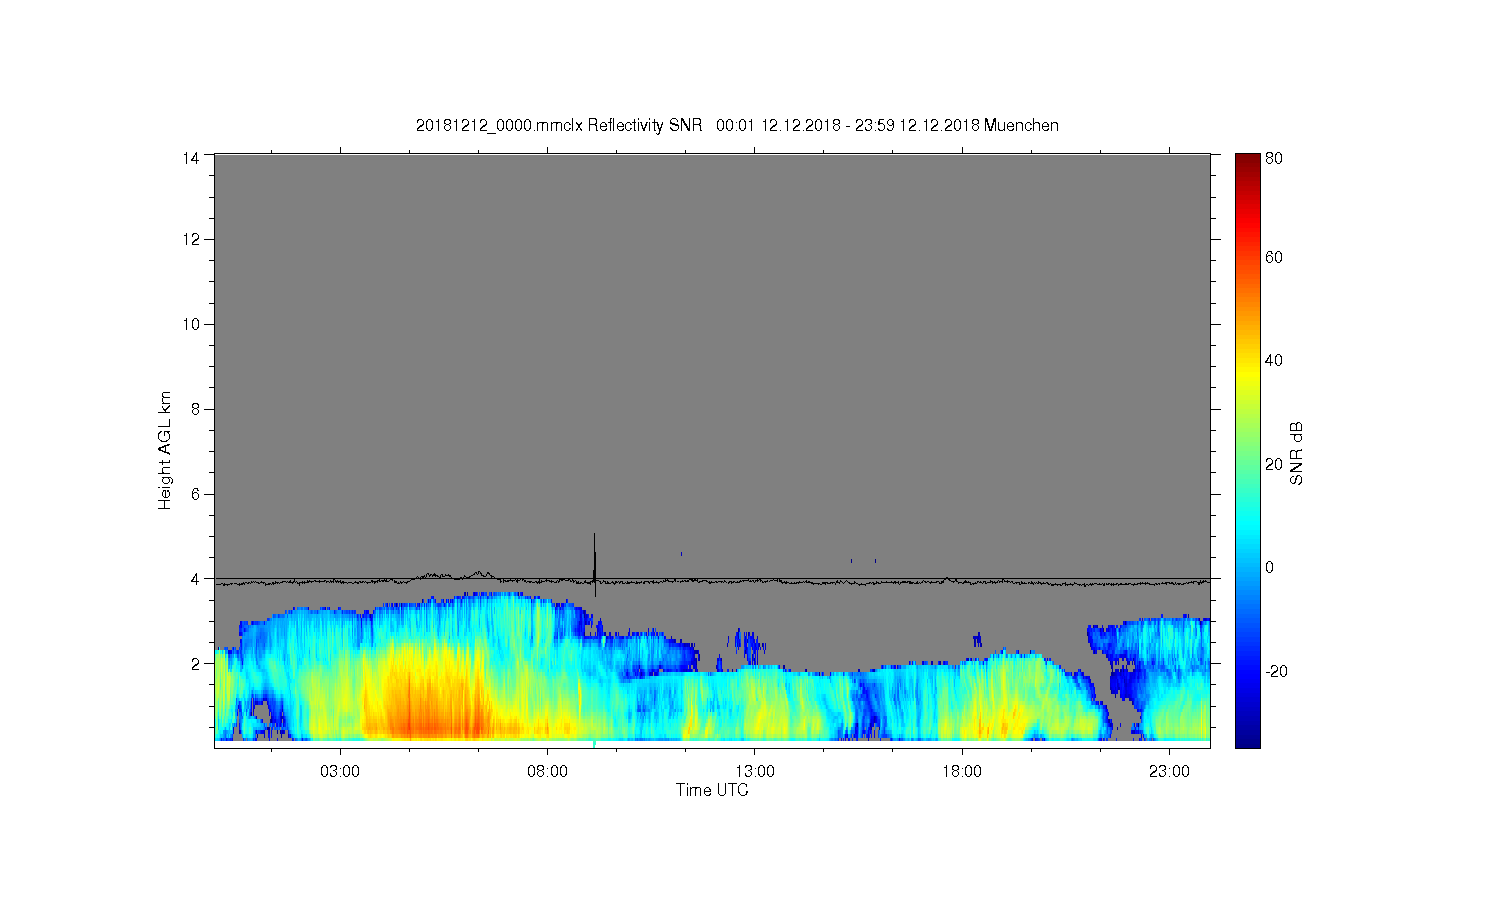Viewport: 1500px width, 900px height.
Task: Click the height tick label 2
Action: coord(196,664)
